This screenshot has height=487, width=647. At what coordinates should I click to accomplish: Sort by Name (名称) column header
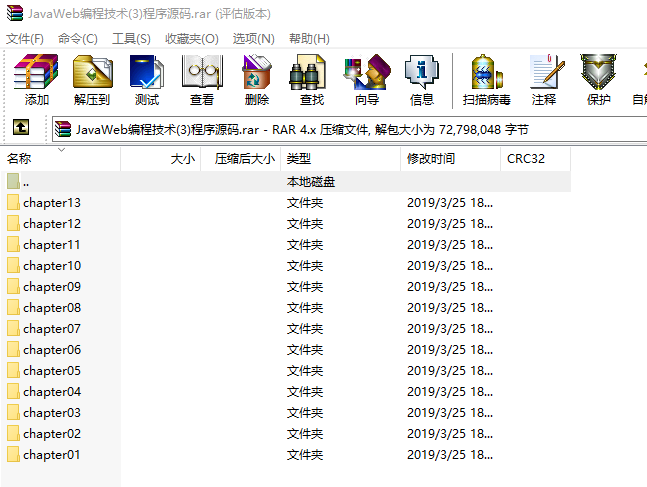[61, 158]
